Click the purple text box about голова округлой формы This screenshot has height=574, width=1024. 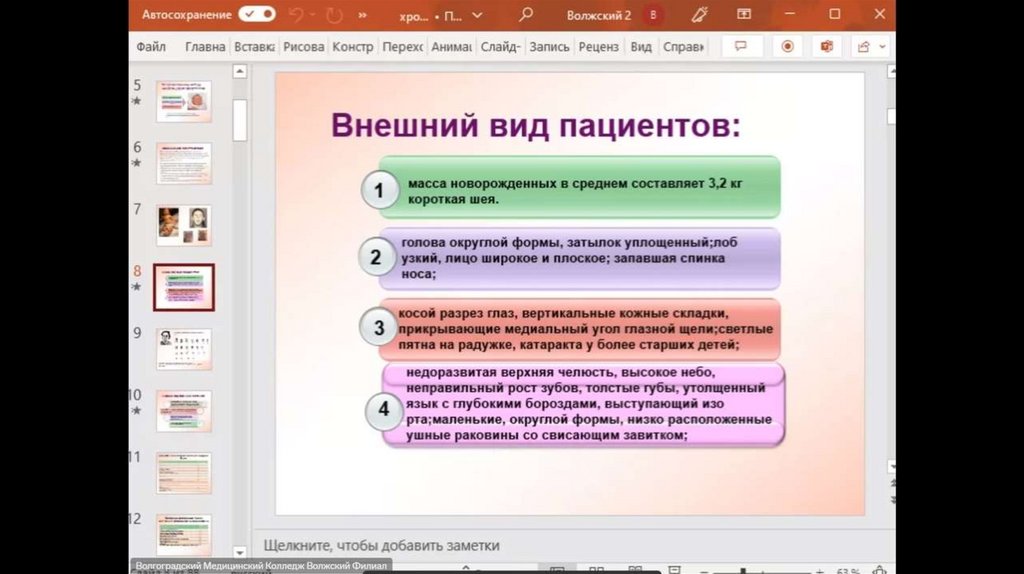pyautogui.click(x=580, y=259)
